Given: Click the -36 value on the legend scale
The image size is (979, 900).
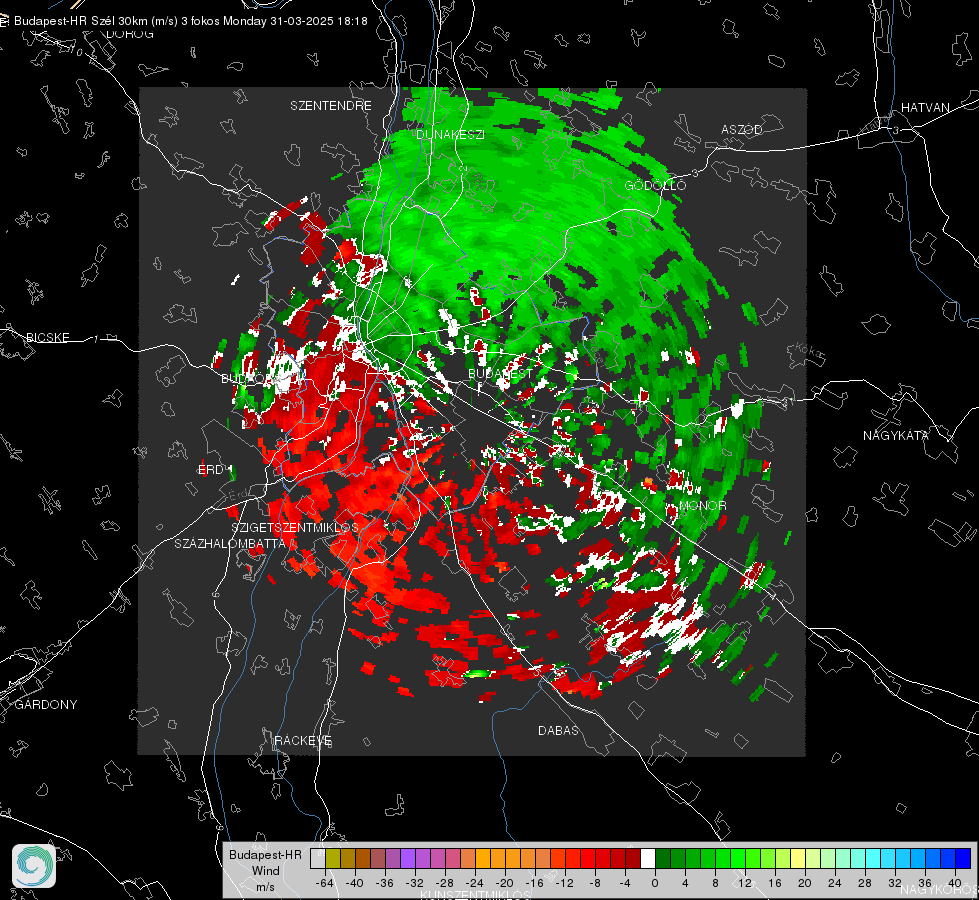Looking at the screenshot, I should click(385, 883).
